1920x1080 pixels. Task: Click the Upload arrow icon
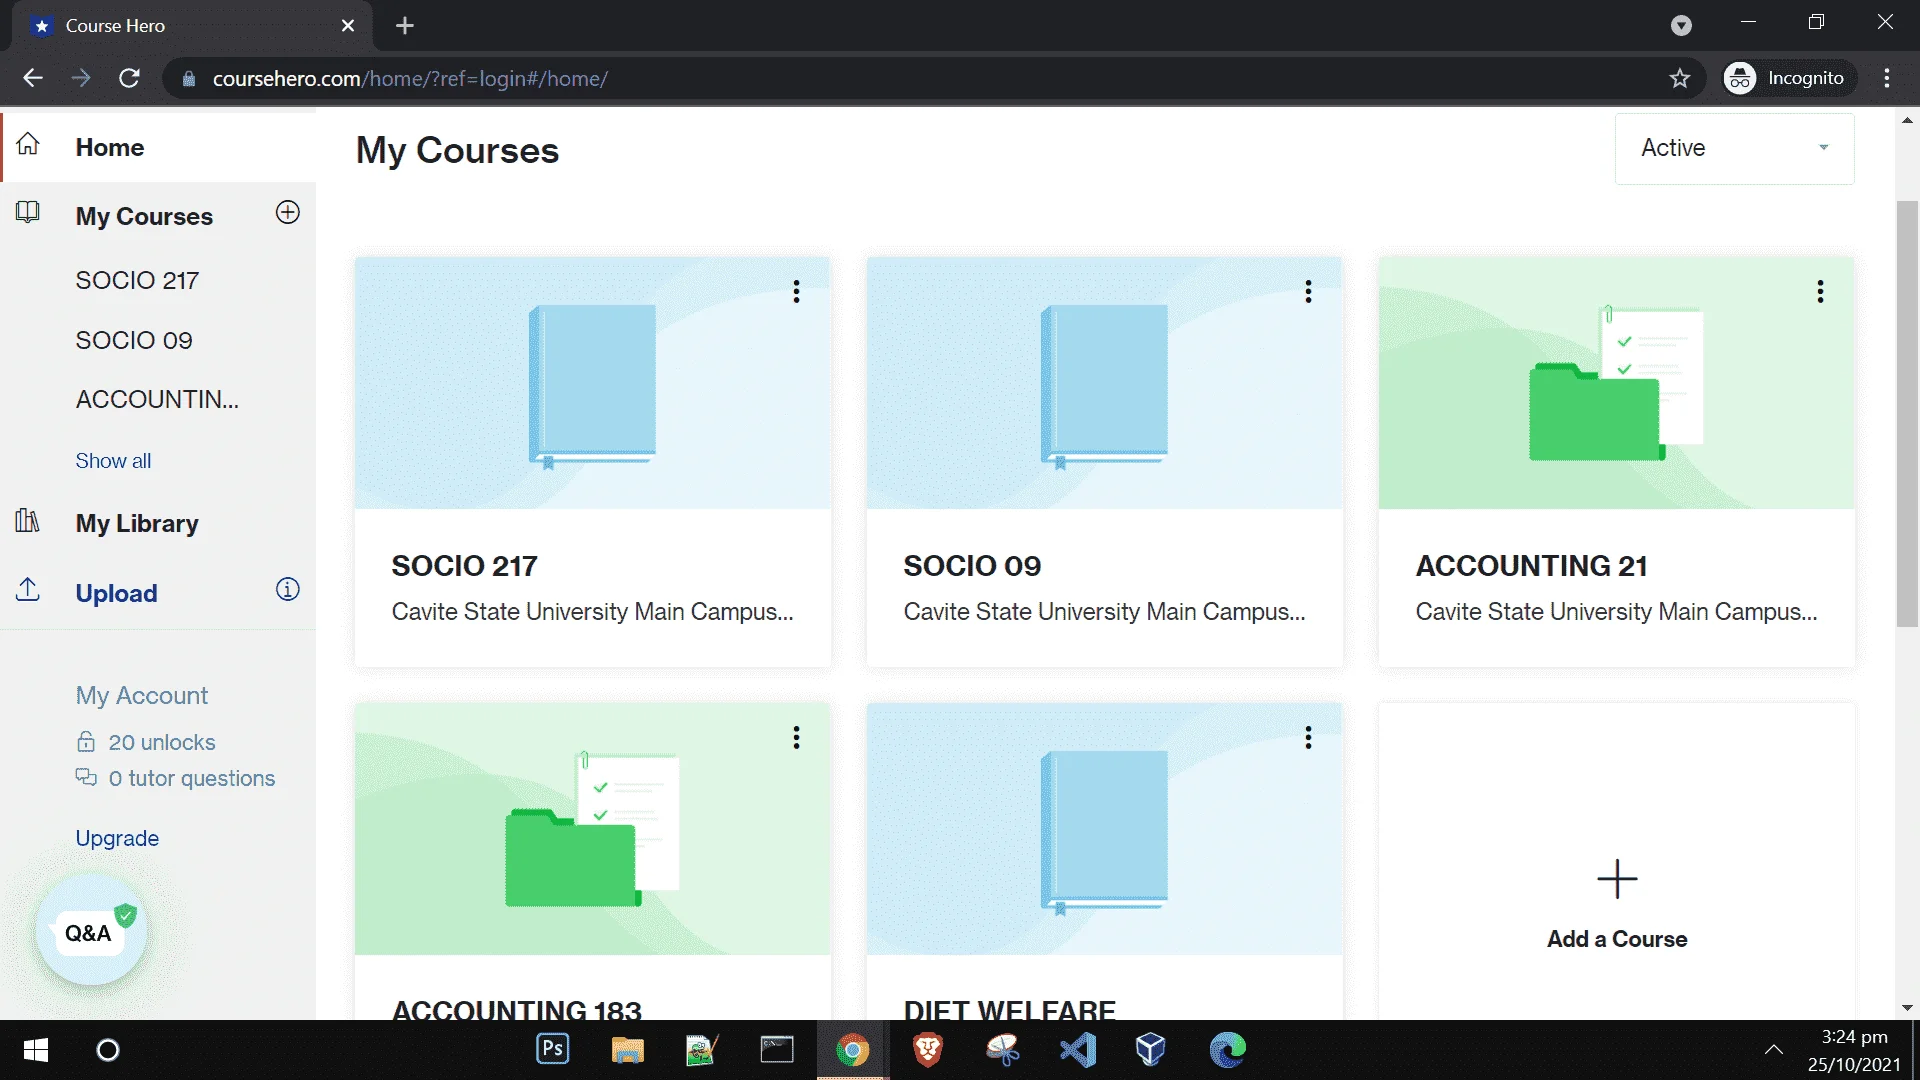(28, 590)
